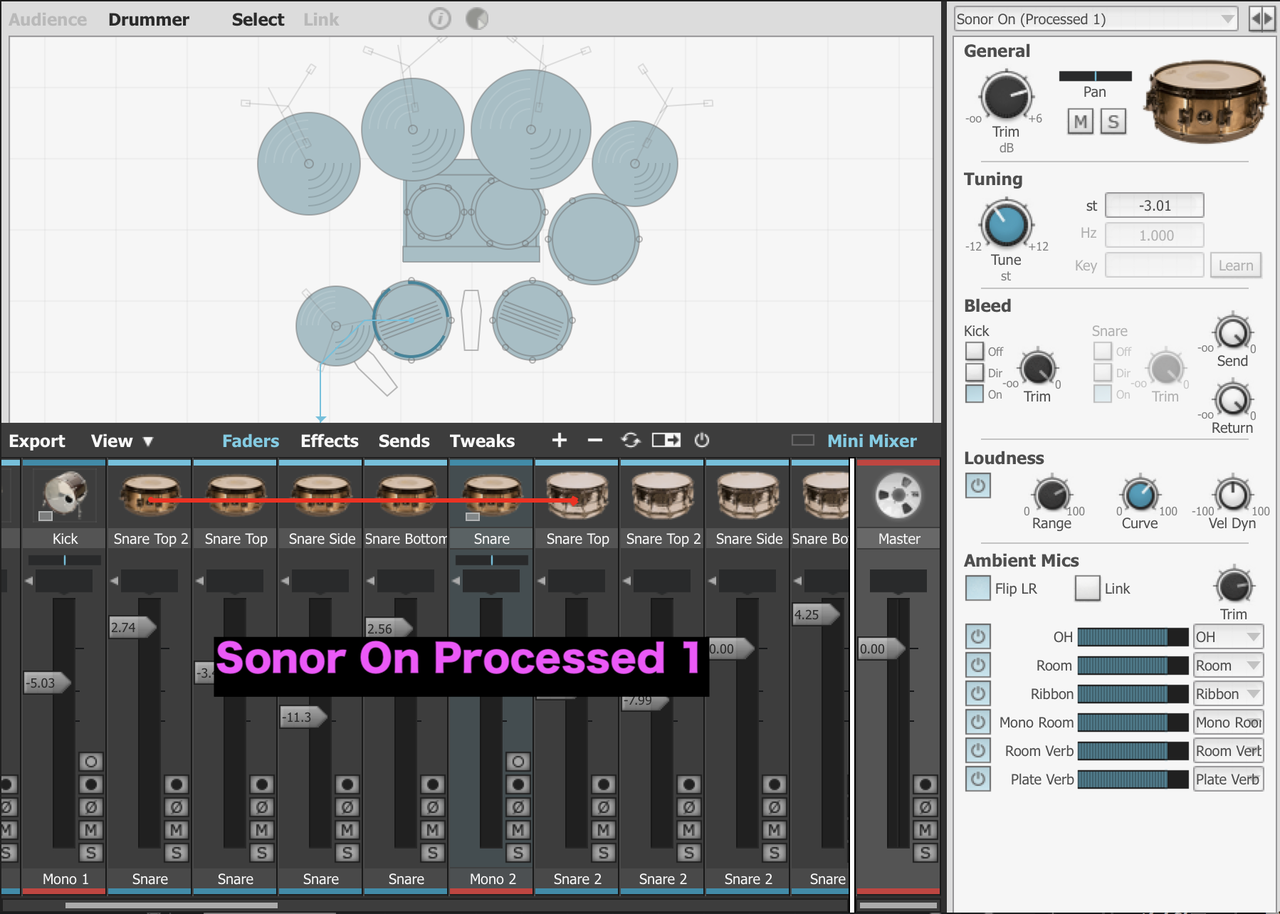Open the Room Verb routing dropdown
The height and width of the screenshot is (914, 1280).
click(x=1228, y=751)
